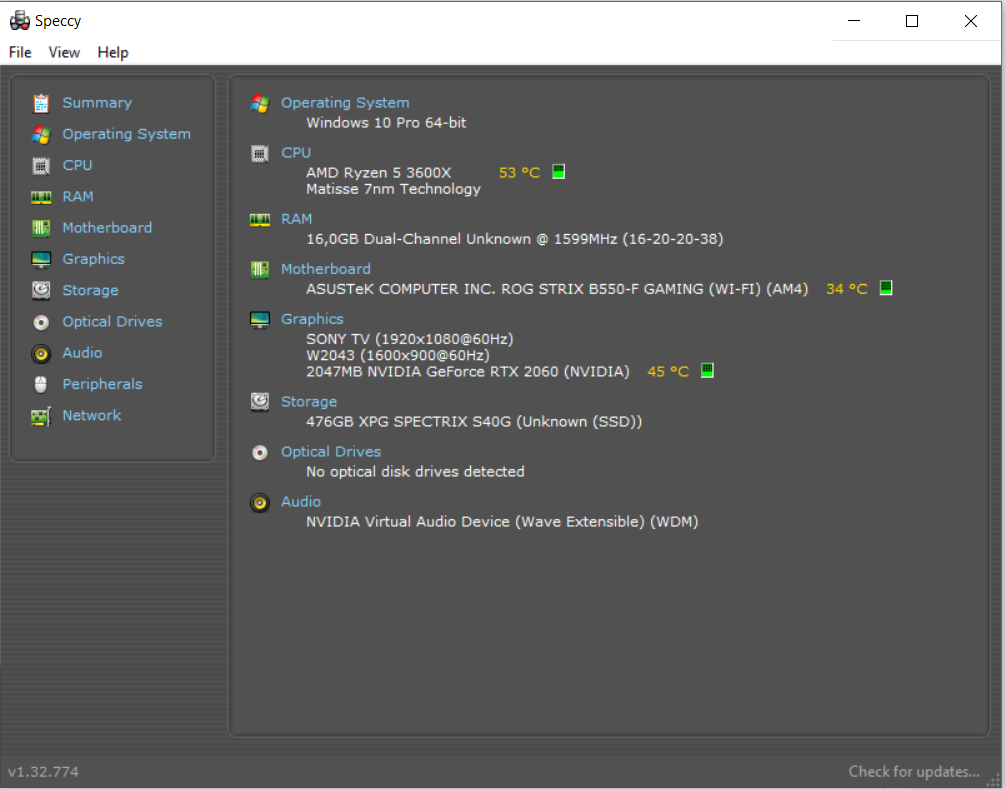
Task: Click the green GPU temperature indicator icon
Action: point(707,371)
